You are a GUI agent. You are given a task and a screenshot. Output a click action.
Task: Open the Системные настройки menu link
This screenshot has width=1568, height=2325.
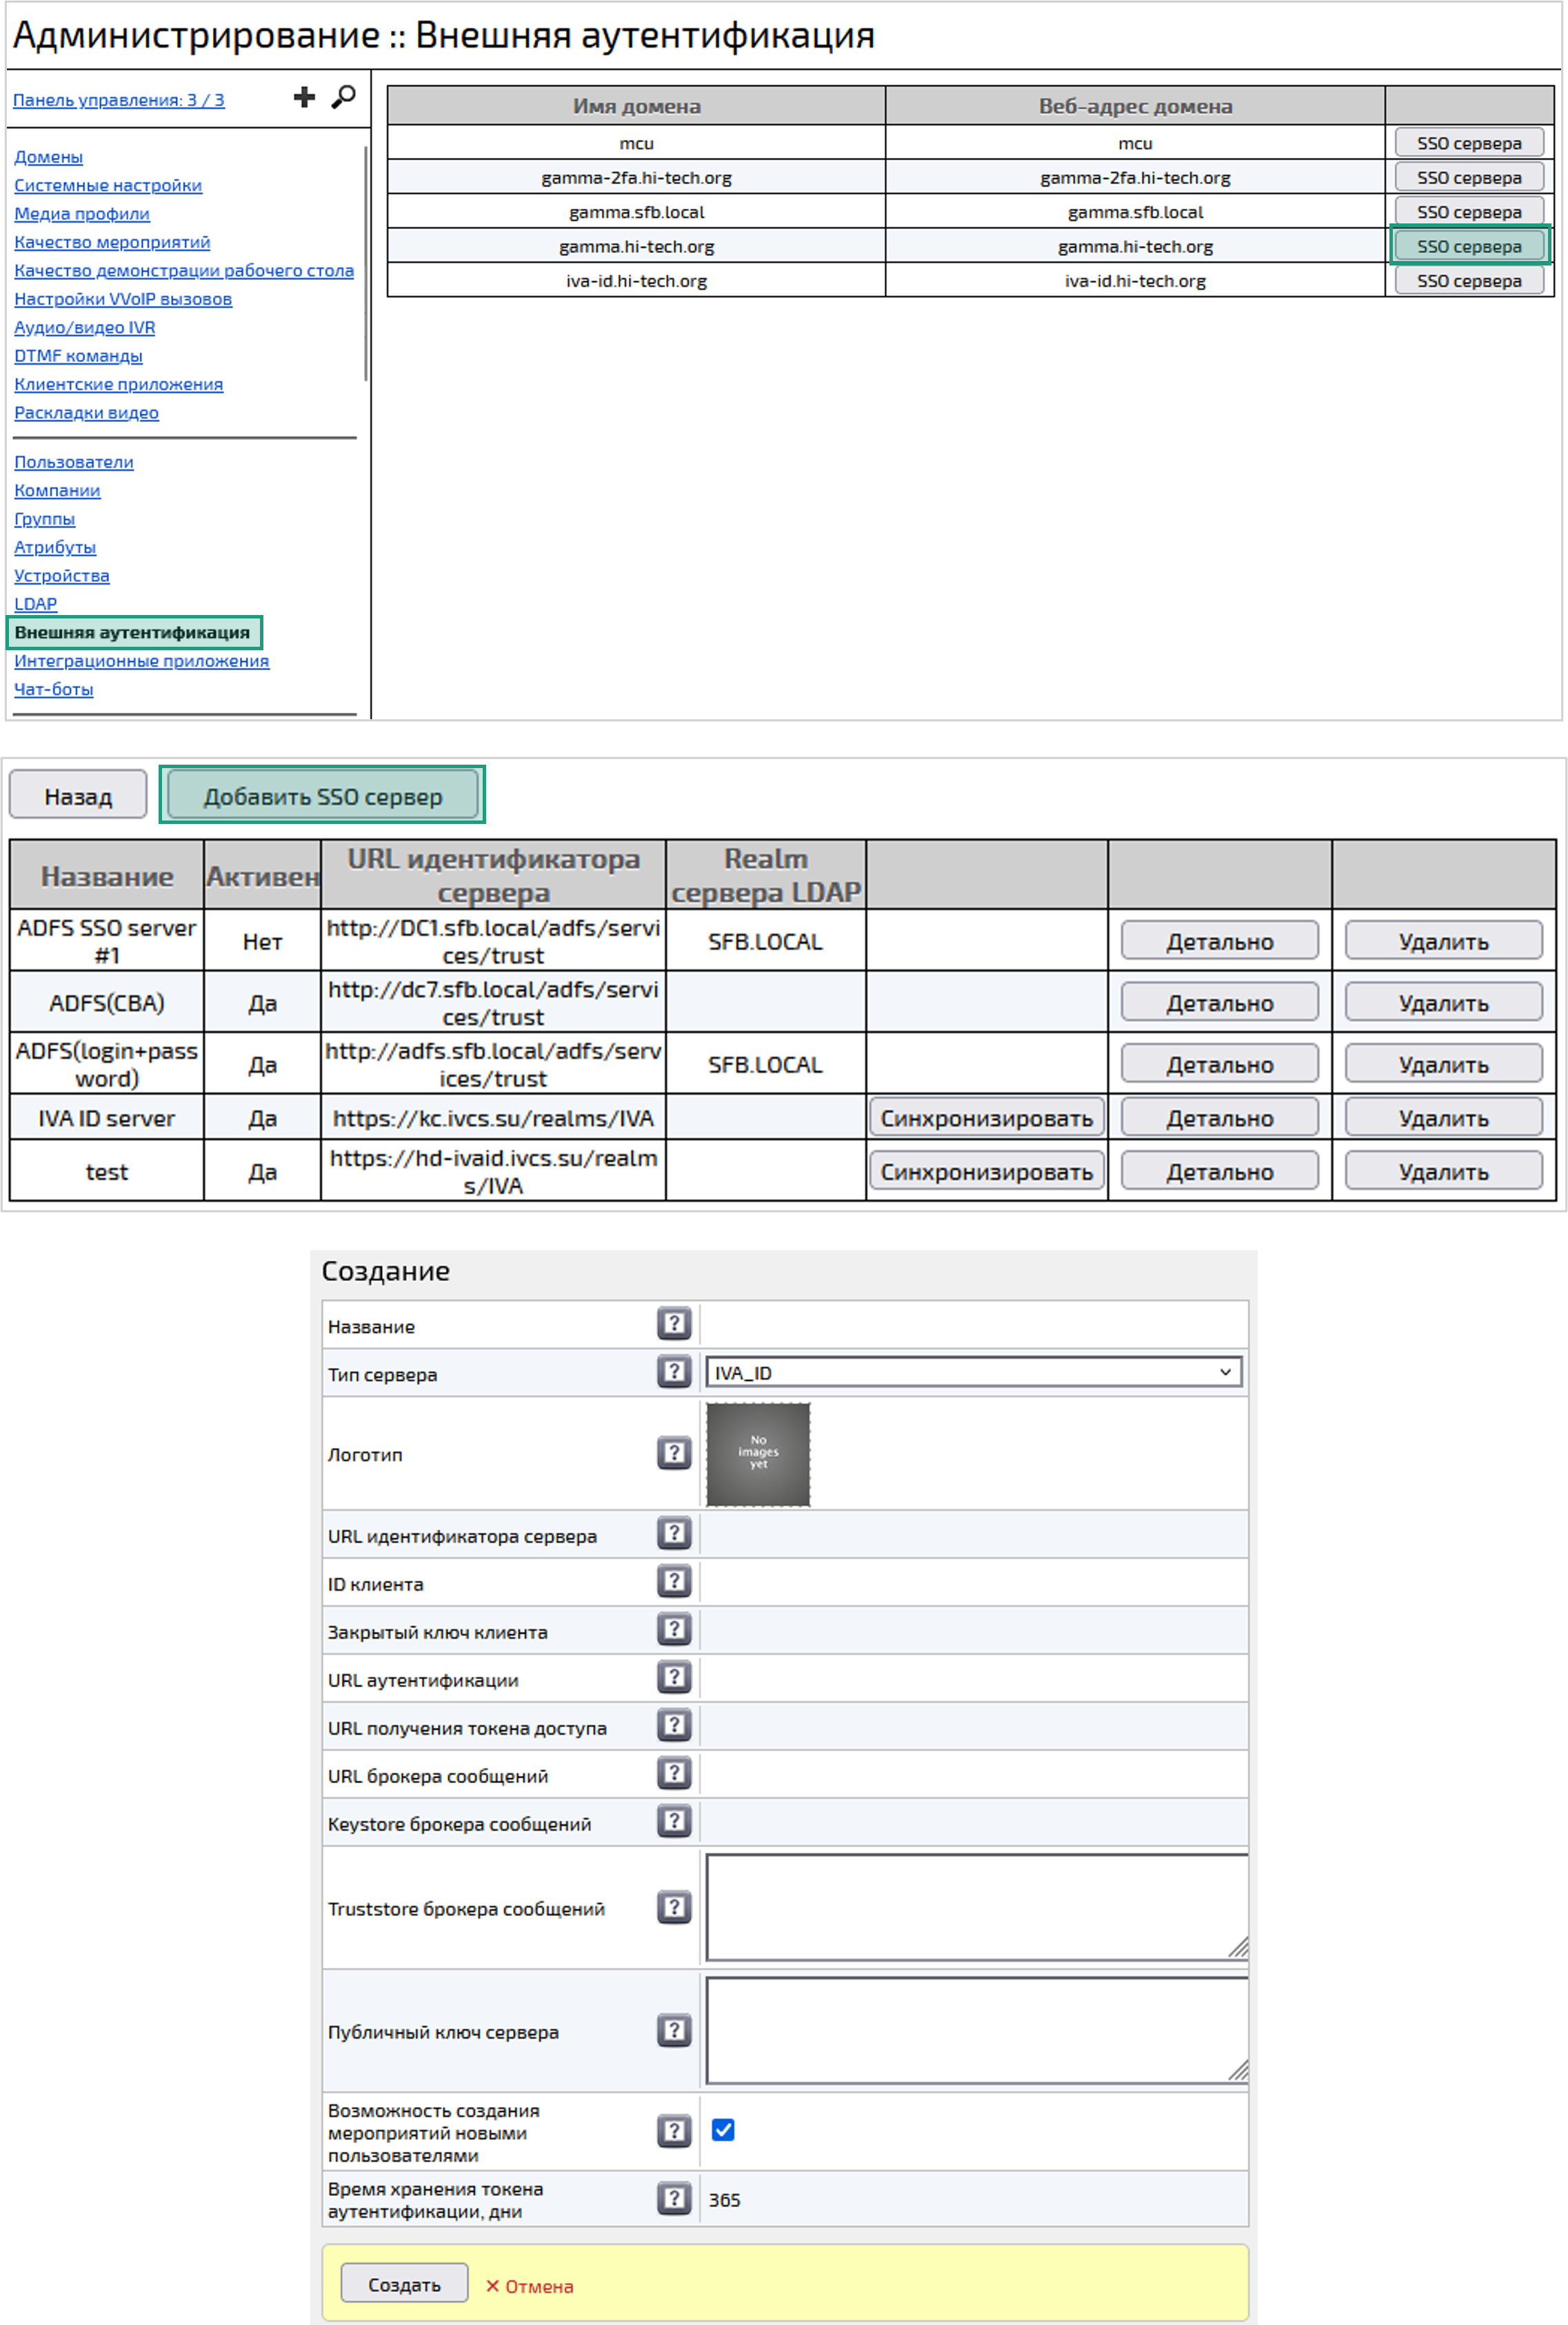[108, 185]
